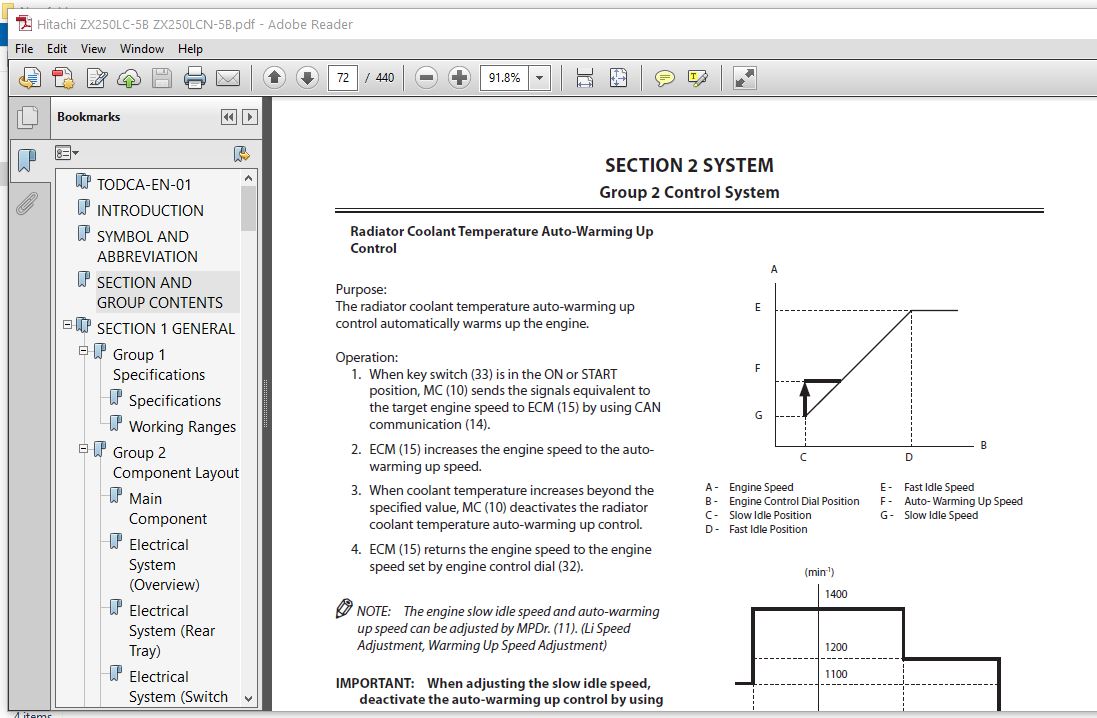
Task: Click the bookmarks scrollbar thumb
Action: click(248, 209)
